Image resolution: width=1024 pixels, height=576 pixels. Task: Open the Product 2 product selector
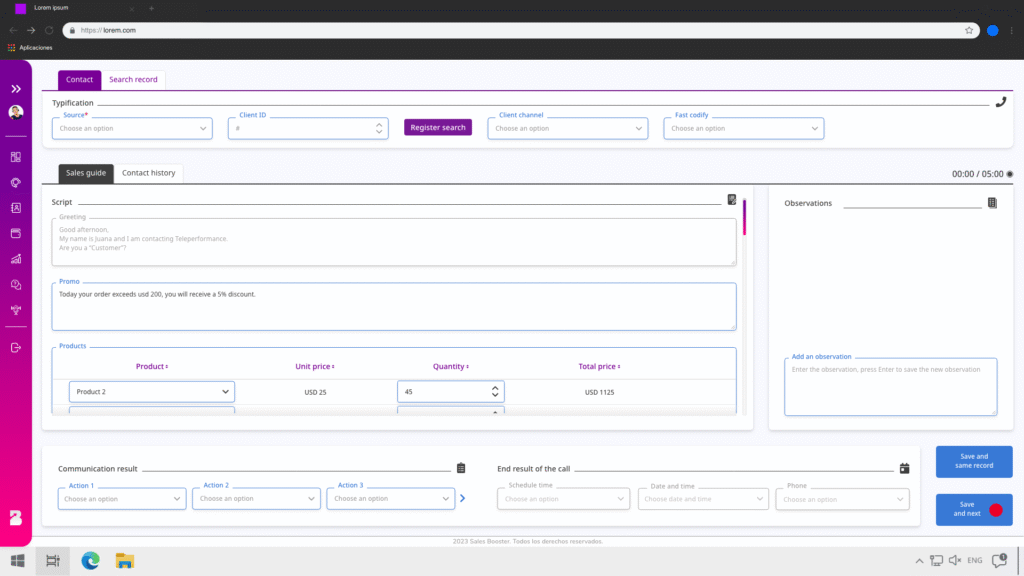pos(152,392)
